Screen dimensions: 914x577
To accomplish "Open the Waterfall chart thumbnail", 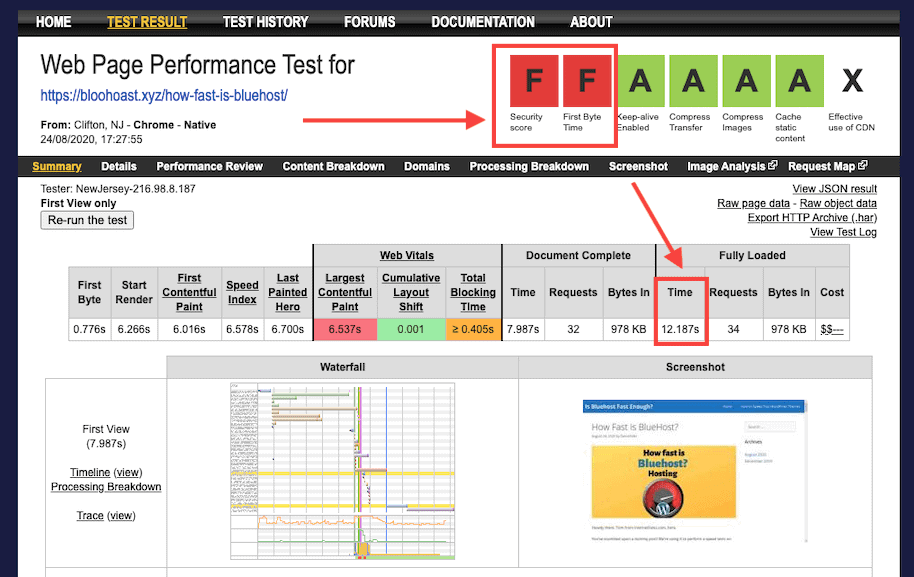I will tap(342, 471).
